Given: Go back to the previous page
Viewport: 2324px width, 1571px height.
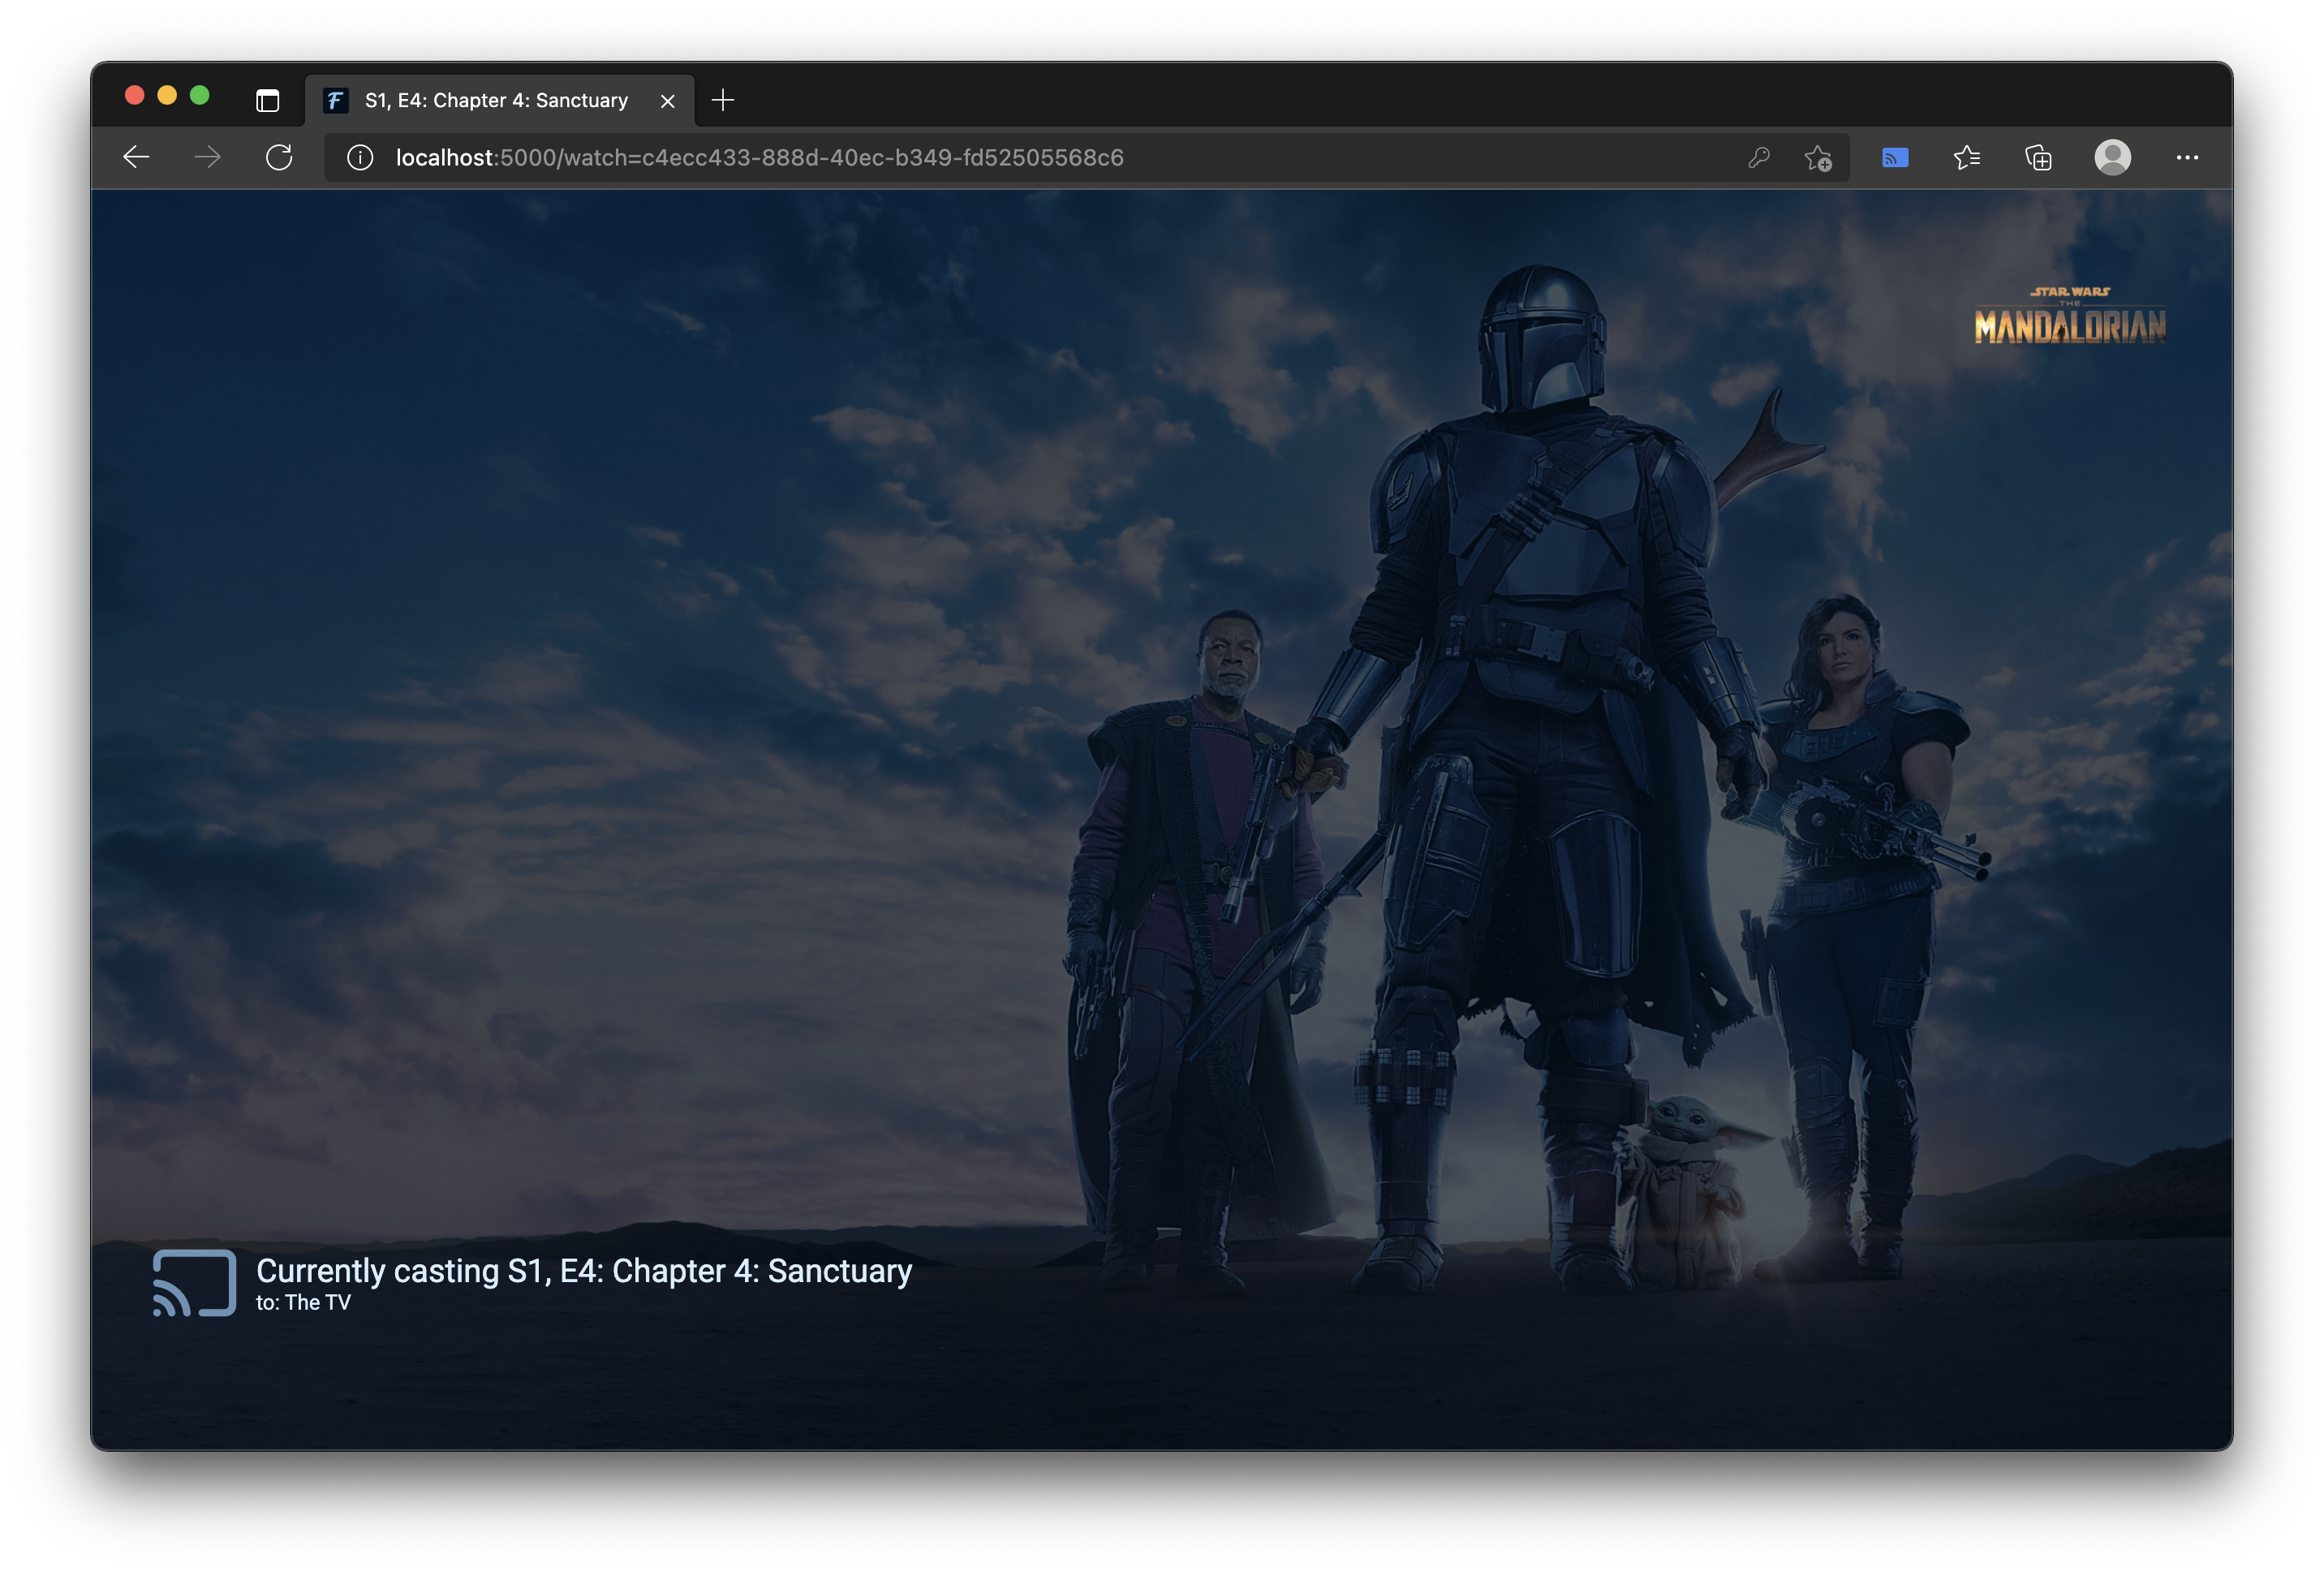Looking at the screenshot, I should pyautogui.click(x=136, y=157).
